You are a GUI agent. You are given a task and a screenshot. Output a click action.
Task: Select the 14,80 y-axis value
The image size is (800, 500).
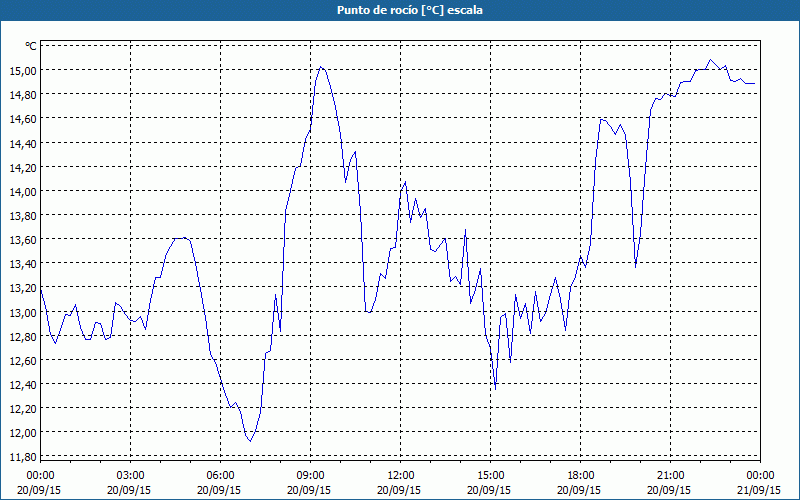(x=23, y=95)
